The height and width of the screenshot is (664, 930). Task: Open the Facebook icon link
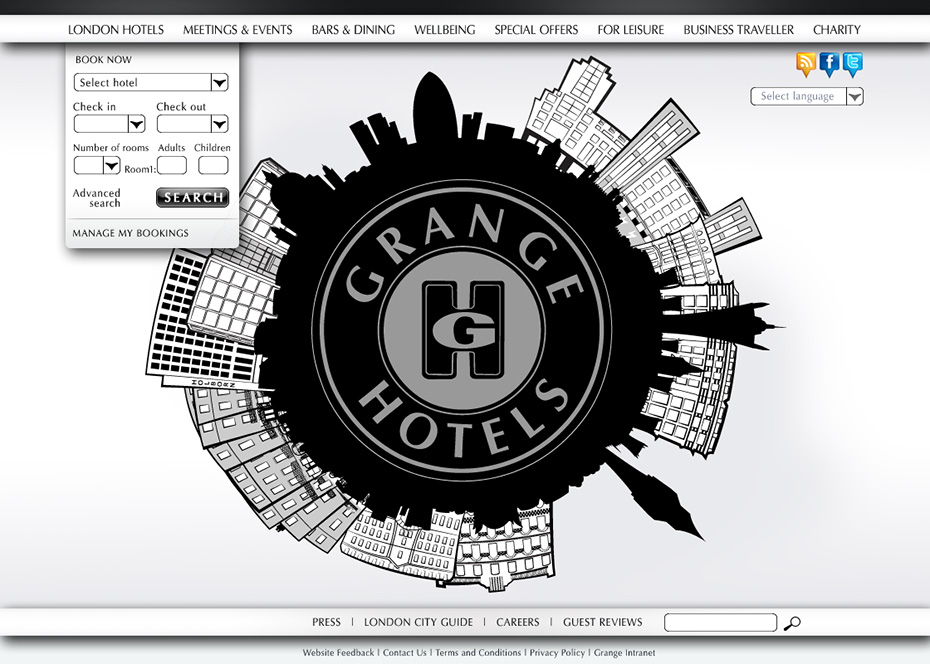pyautogui.click(x=829, y=65)
